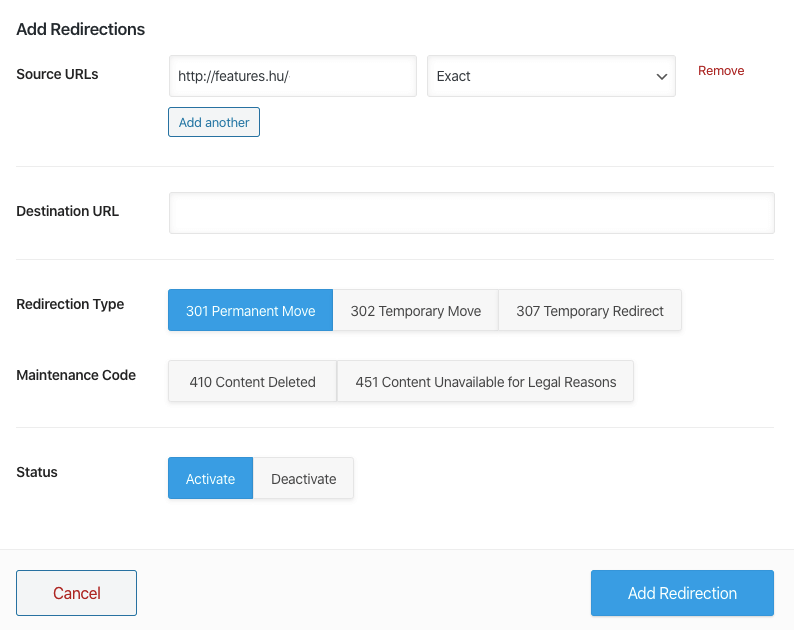Focus the Destination URL field
This screenshot has width=794, height=630.
click(x=471, y=213)
